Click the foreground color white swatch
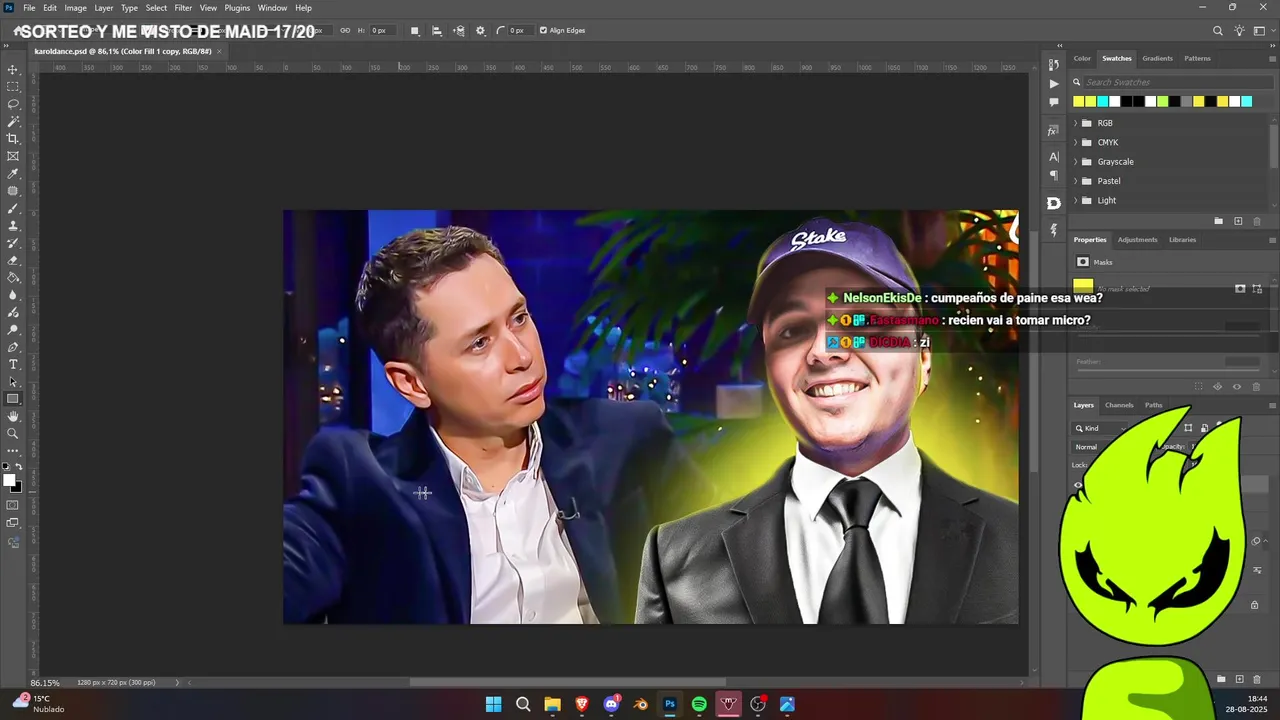 (x=9, y=481)
